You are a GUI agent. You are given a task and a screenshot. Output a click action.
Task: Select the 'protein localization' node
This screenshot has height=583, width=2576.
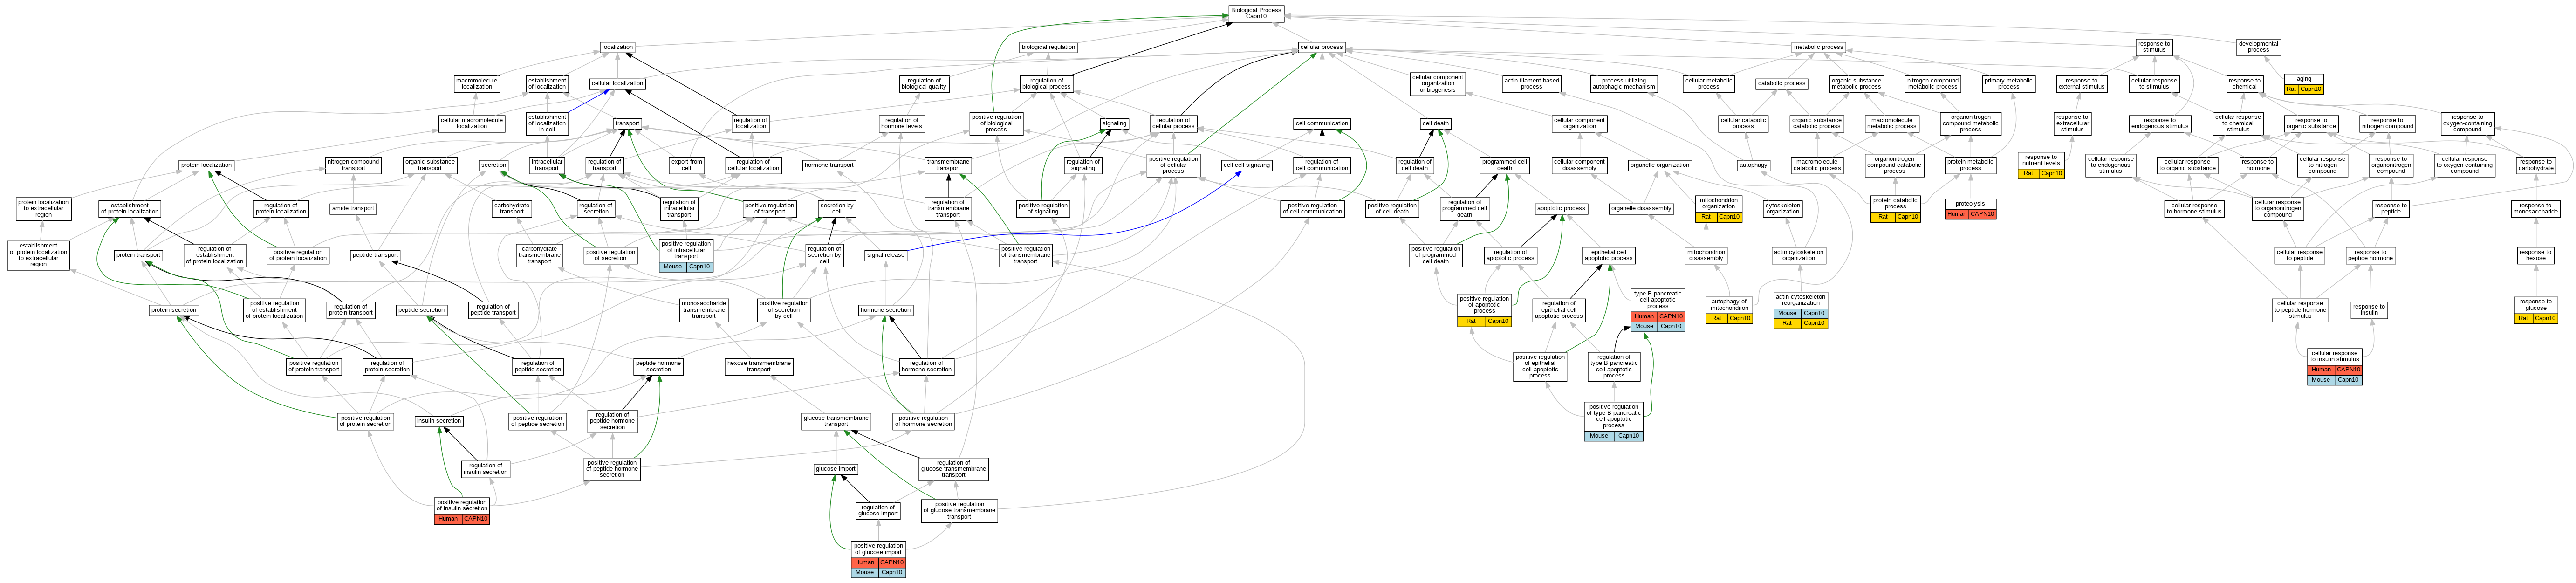(x=207, y=165)
